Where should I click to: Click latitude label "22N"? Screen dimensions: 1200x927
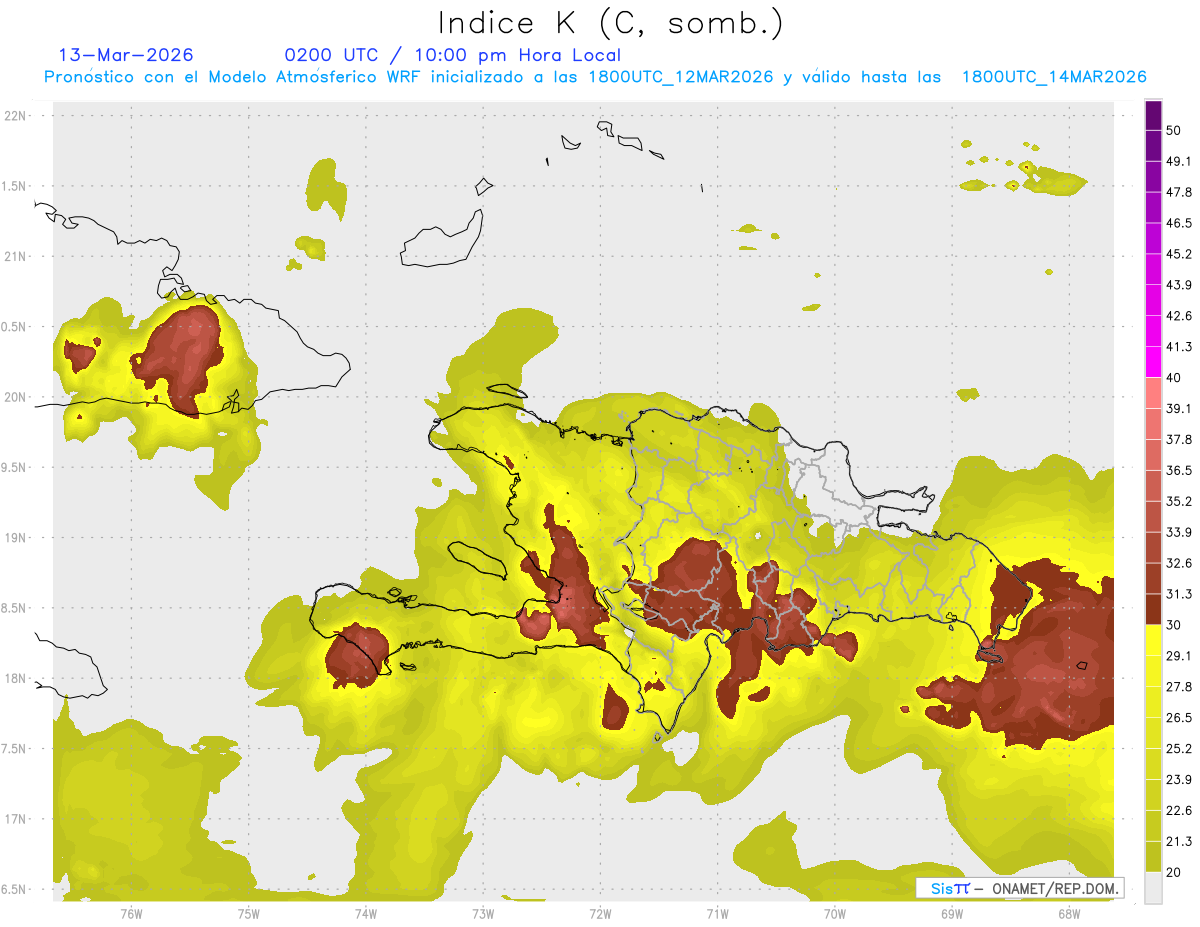(x=16, y=116)
